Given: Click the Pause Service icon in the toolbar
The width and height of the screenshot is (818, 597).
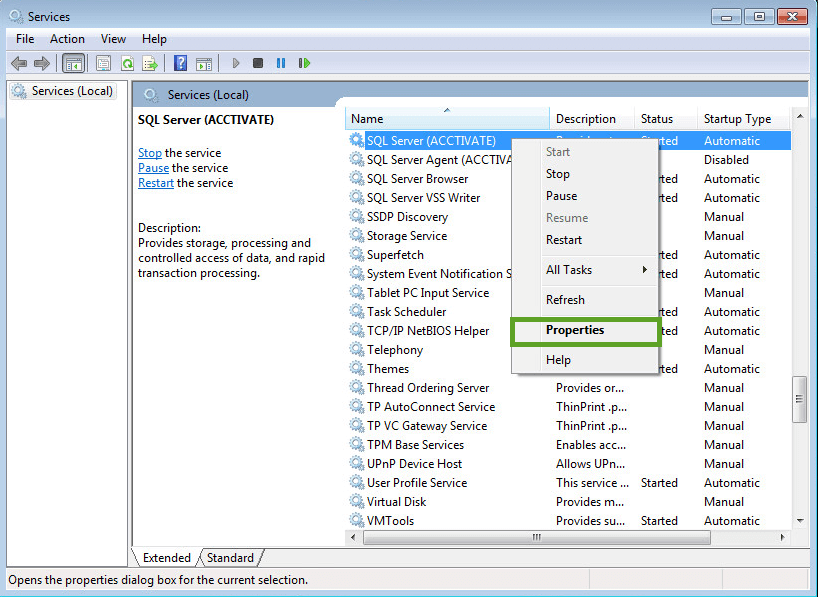Looking at the screenshot, I should point(281,63).
